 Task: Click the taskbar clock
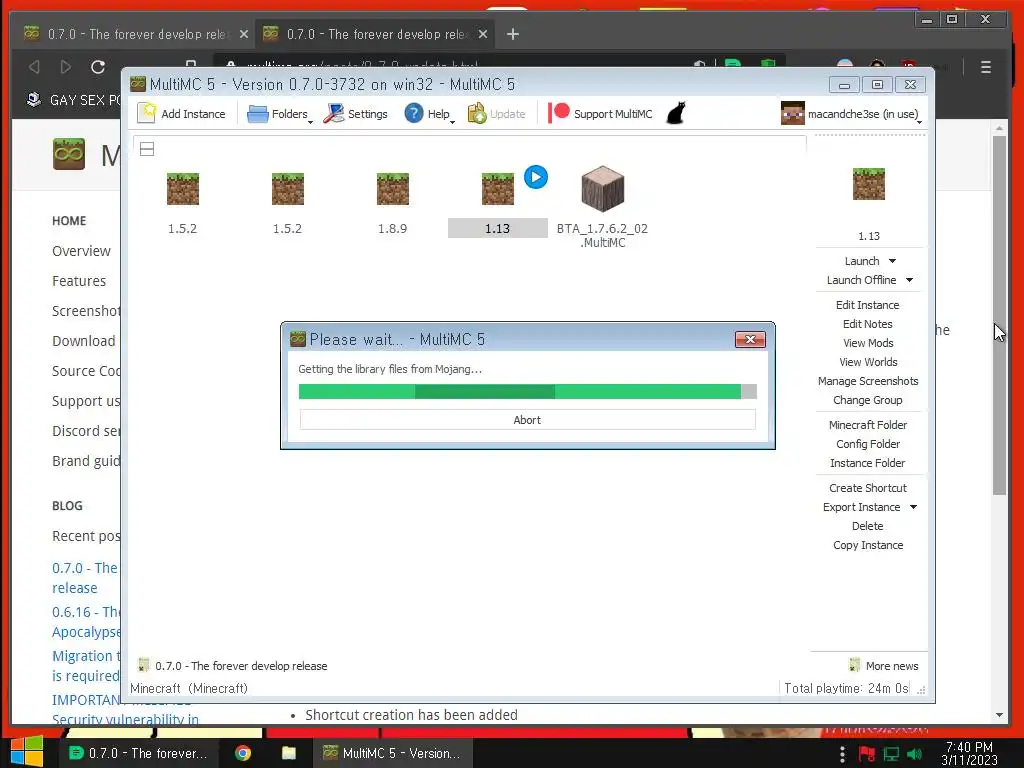click(969, 753)
